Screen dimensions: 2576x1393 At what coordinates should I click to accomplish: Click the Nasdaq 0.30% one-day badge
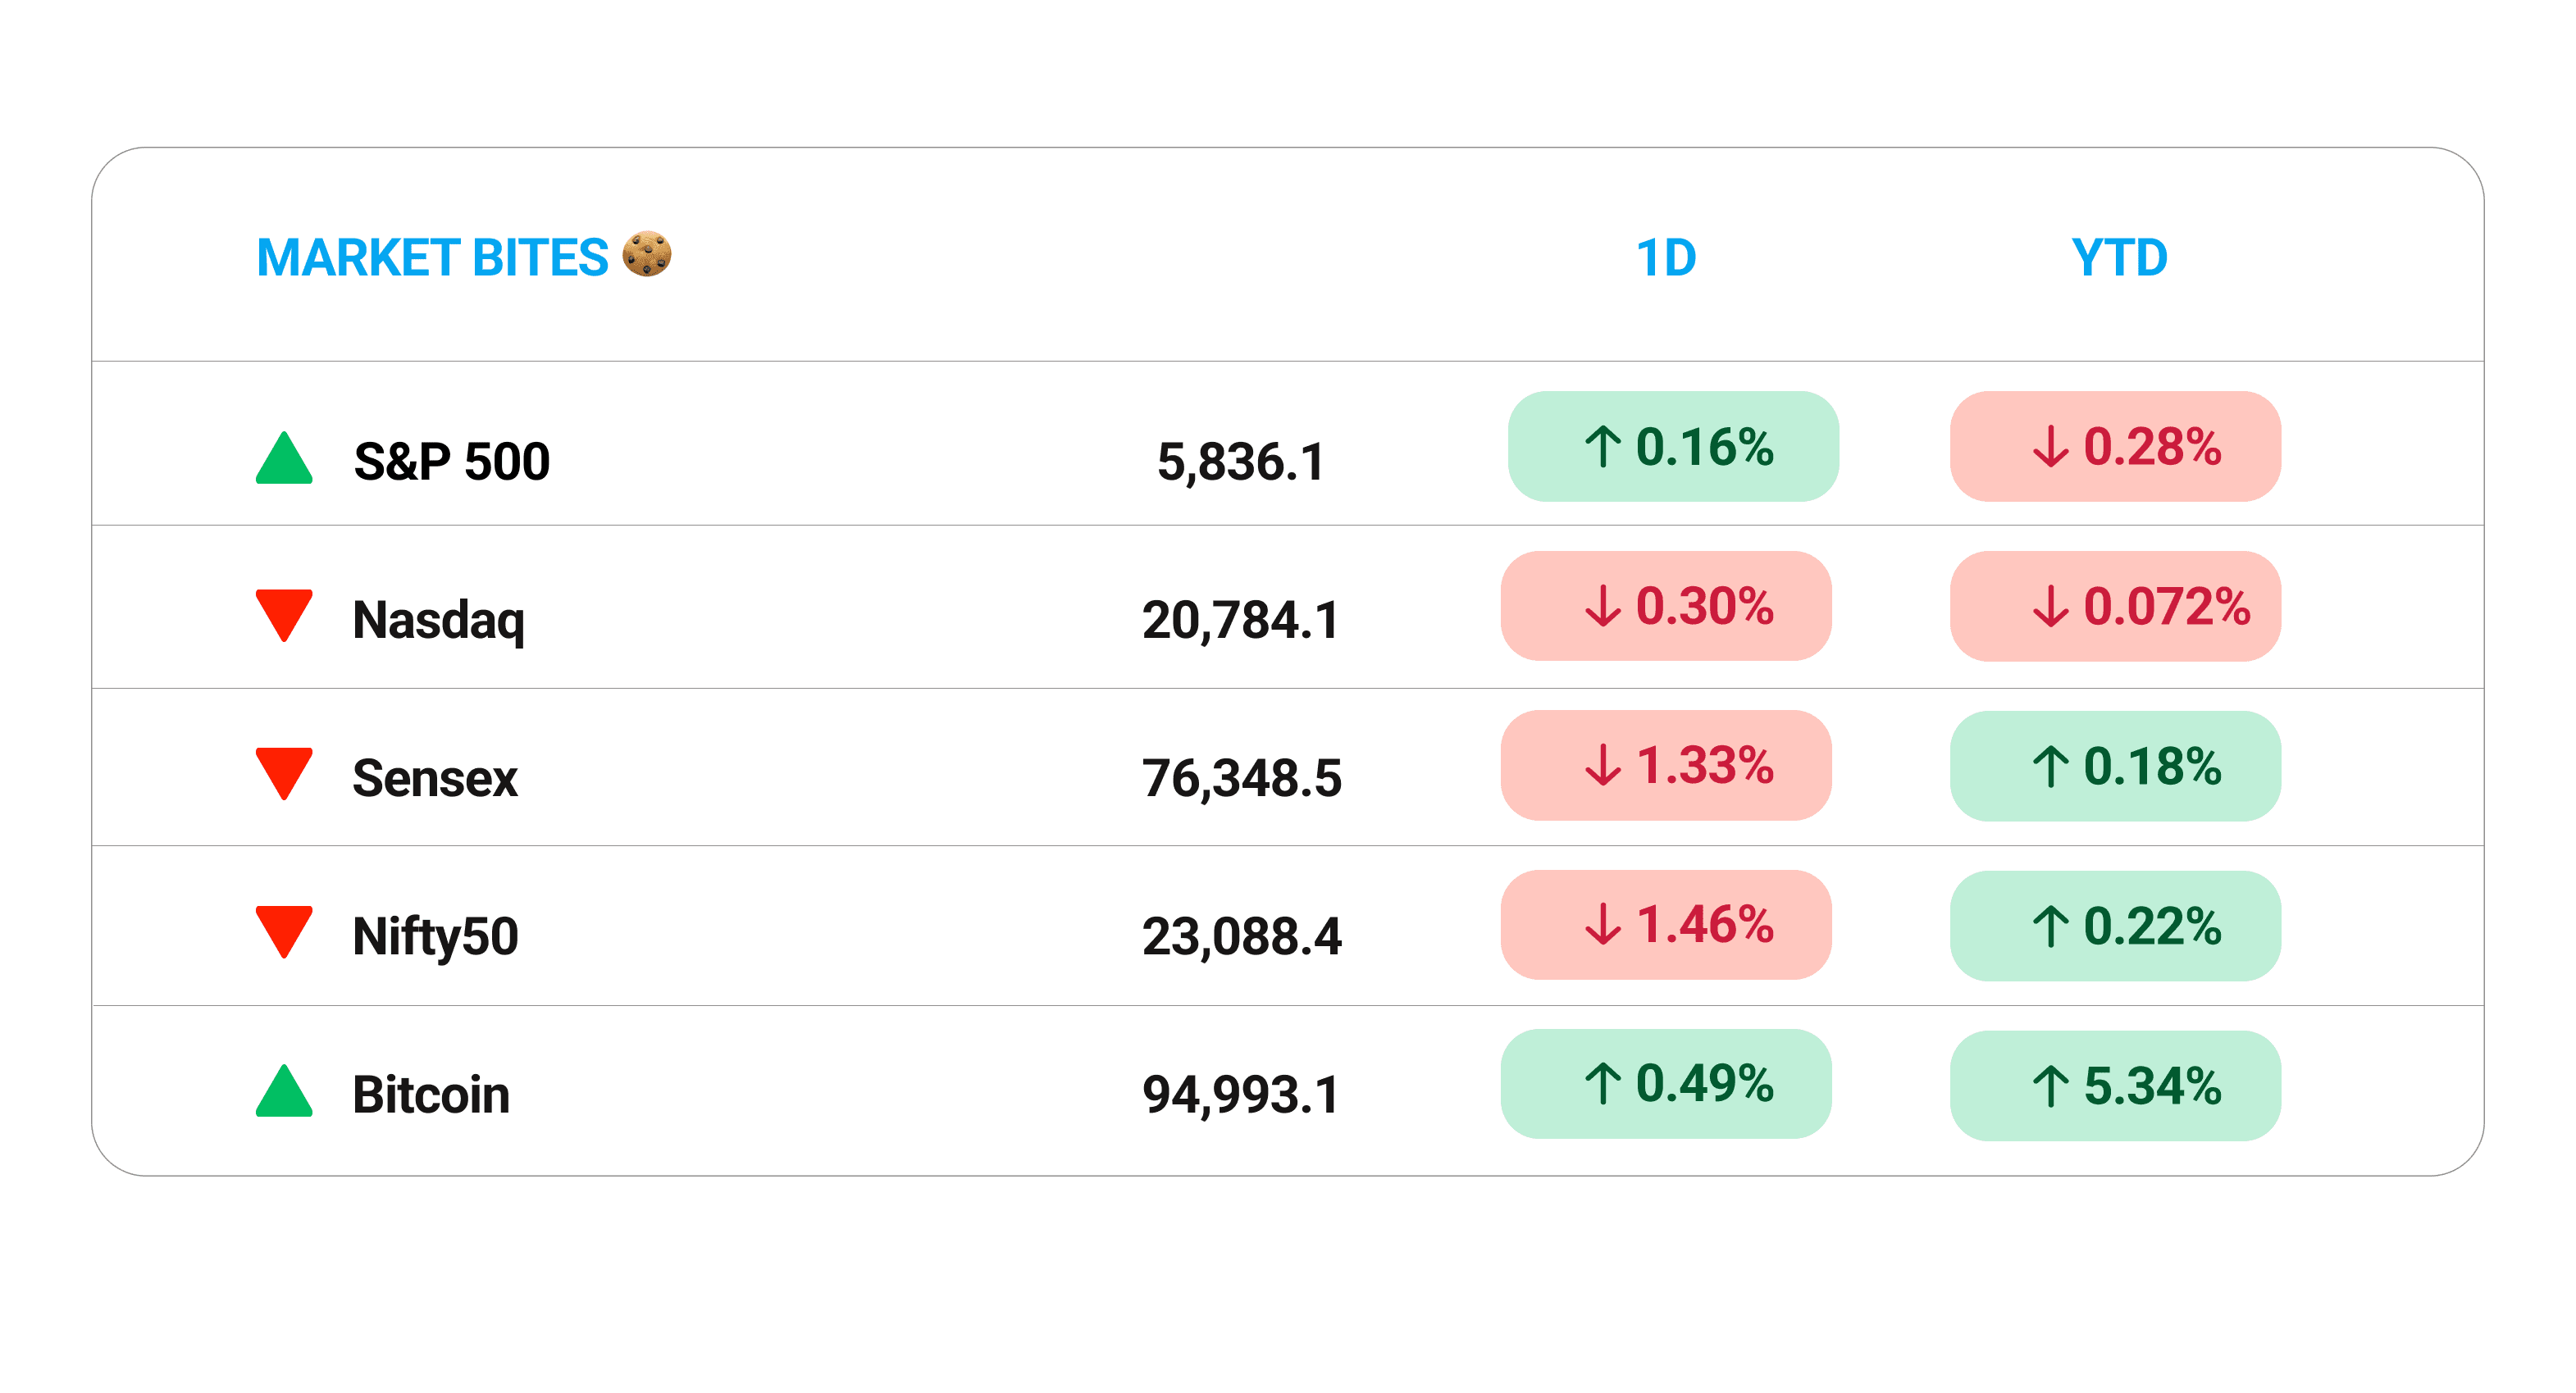[x=1665, y=606]
